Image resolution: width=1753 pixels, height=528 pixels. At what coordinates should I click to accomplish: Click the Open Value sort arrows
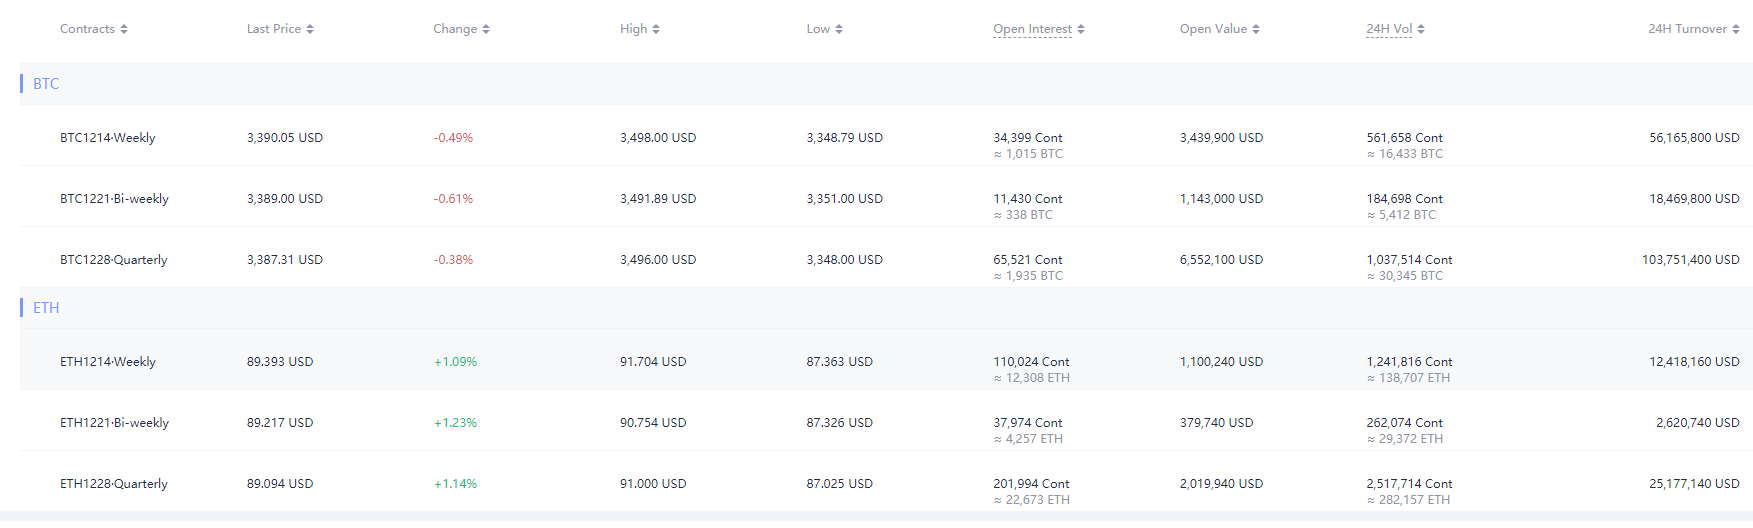click(x=1256, y=29)
